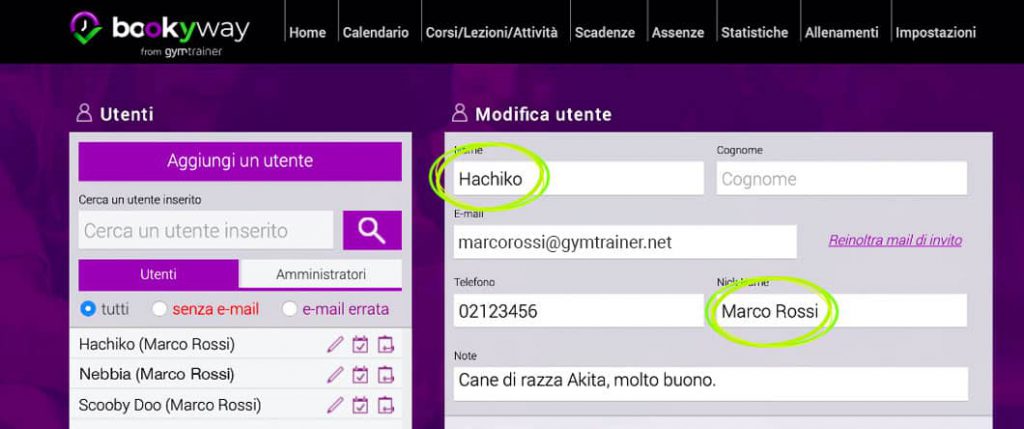Screen dimensions: 1024x429
Task: Click the "Aggiungi un utente" button
Action: pos(240,161)
